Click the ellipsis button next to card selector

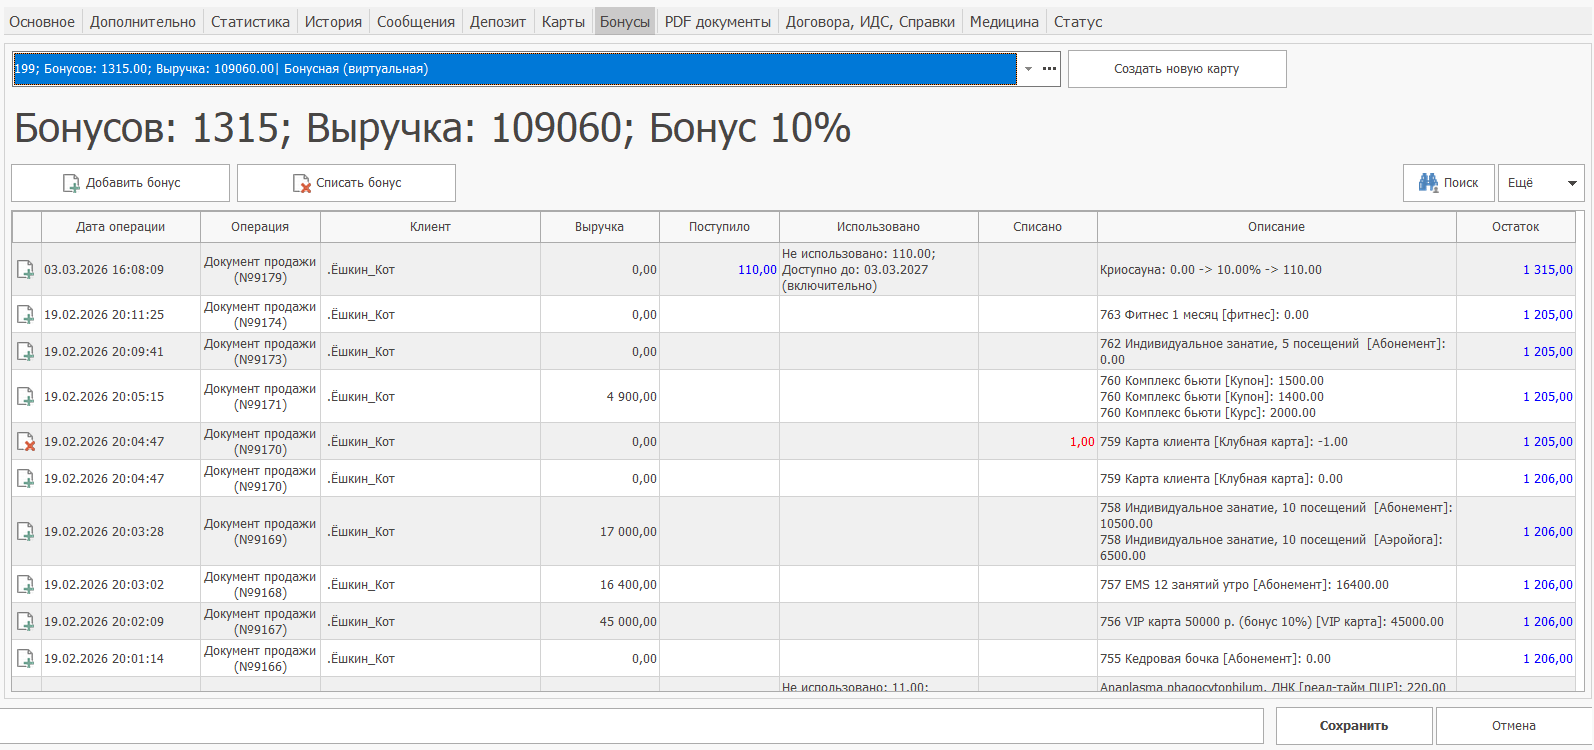[1049, 69]
